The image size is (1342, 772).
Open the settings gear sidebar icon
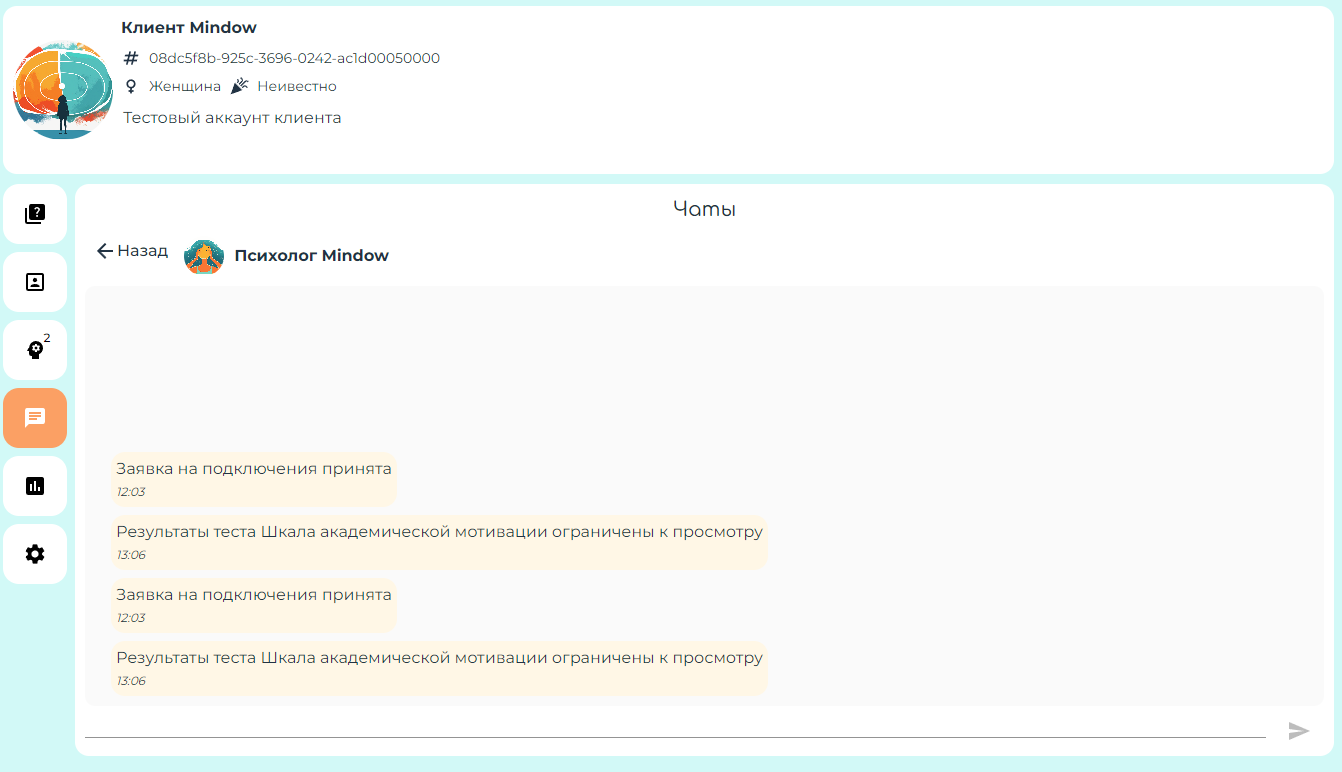click(35, 554)
